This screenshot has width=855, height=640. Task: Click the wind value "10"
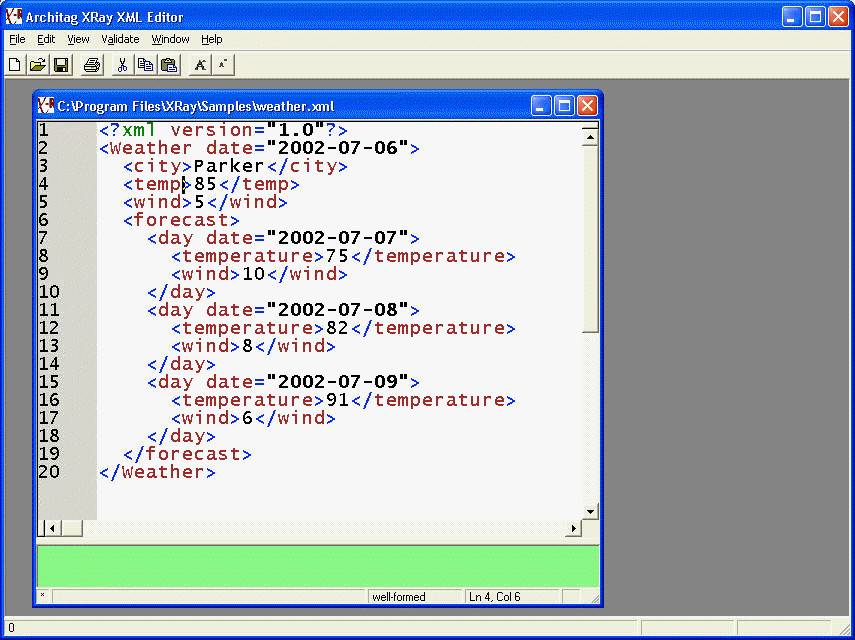click(x=254, y=274)
